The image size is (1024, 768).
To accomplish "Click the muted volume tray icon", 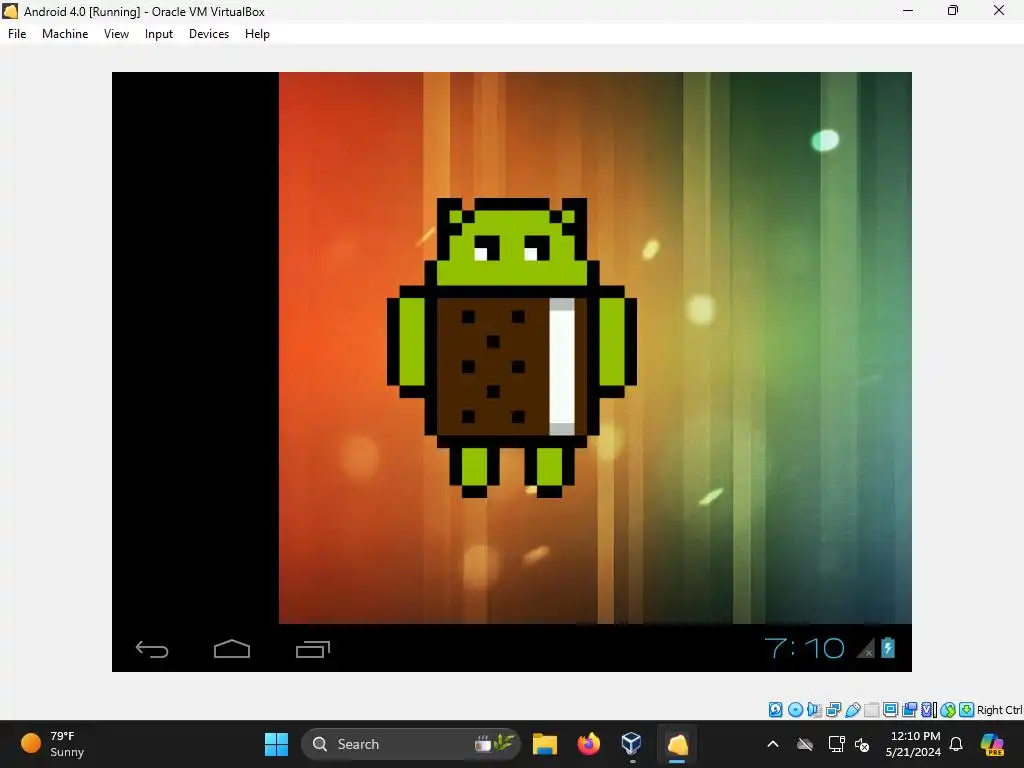I will [x=862, y=744].
